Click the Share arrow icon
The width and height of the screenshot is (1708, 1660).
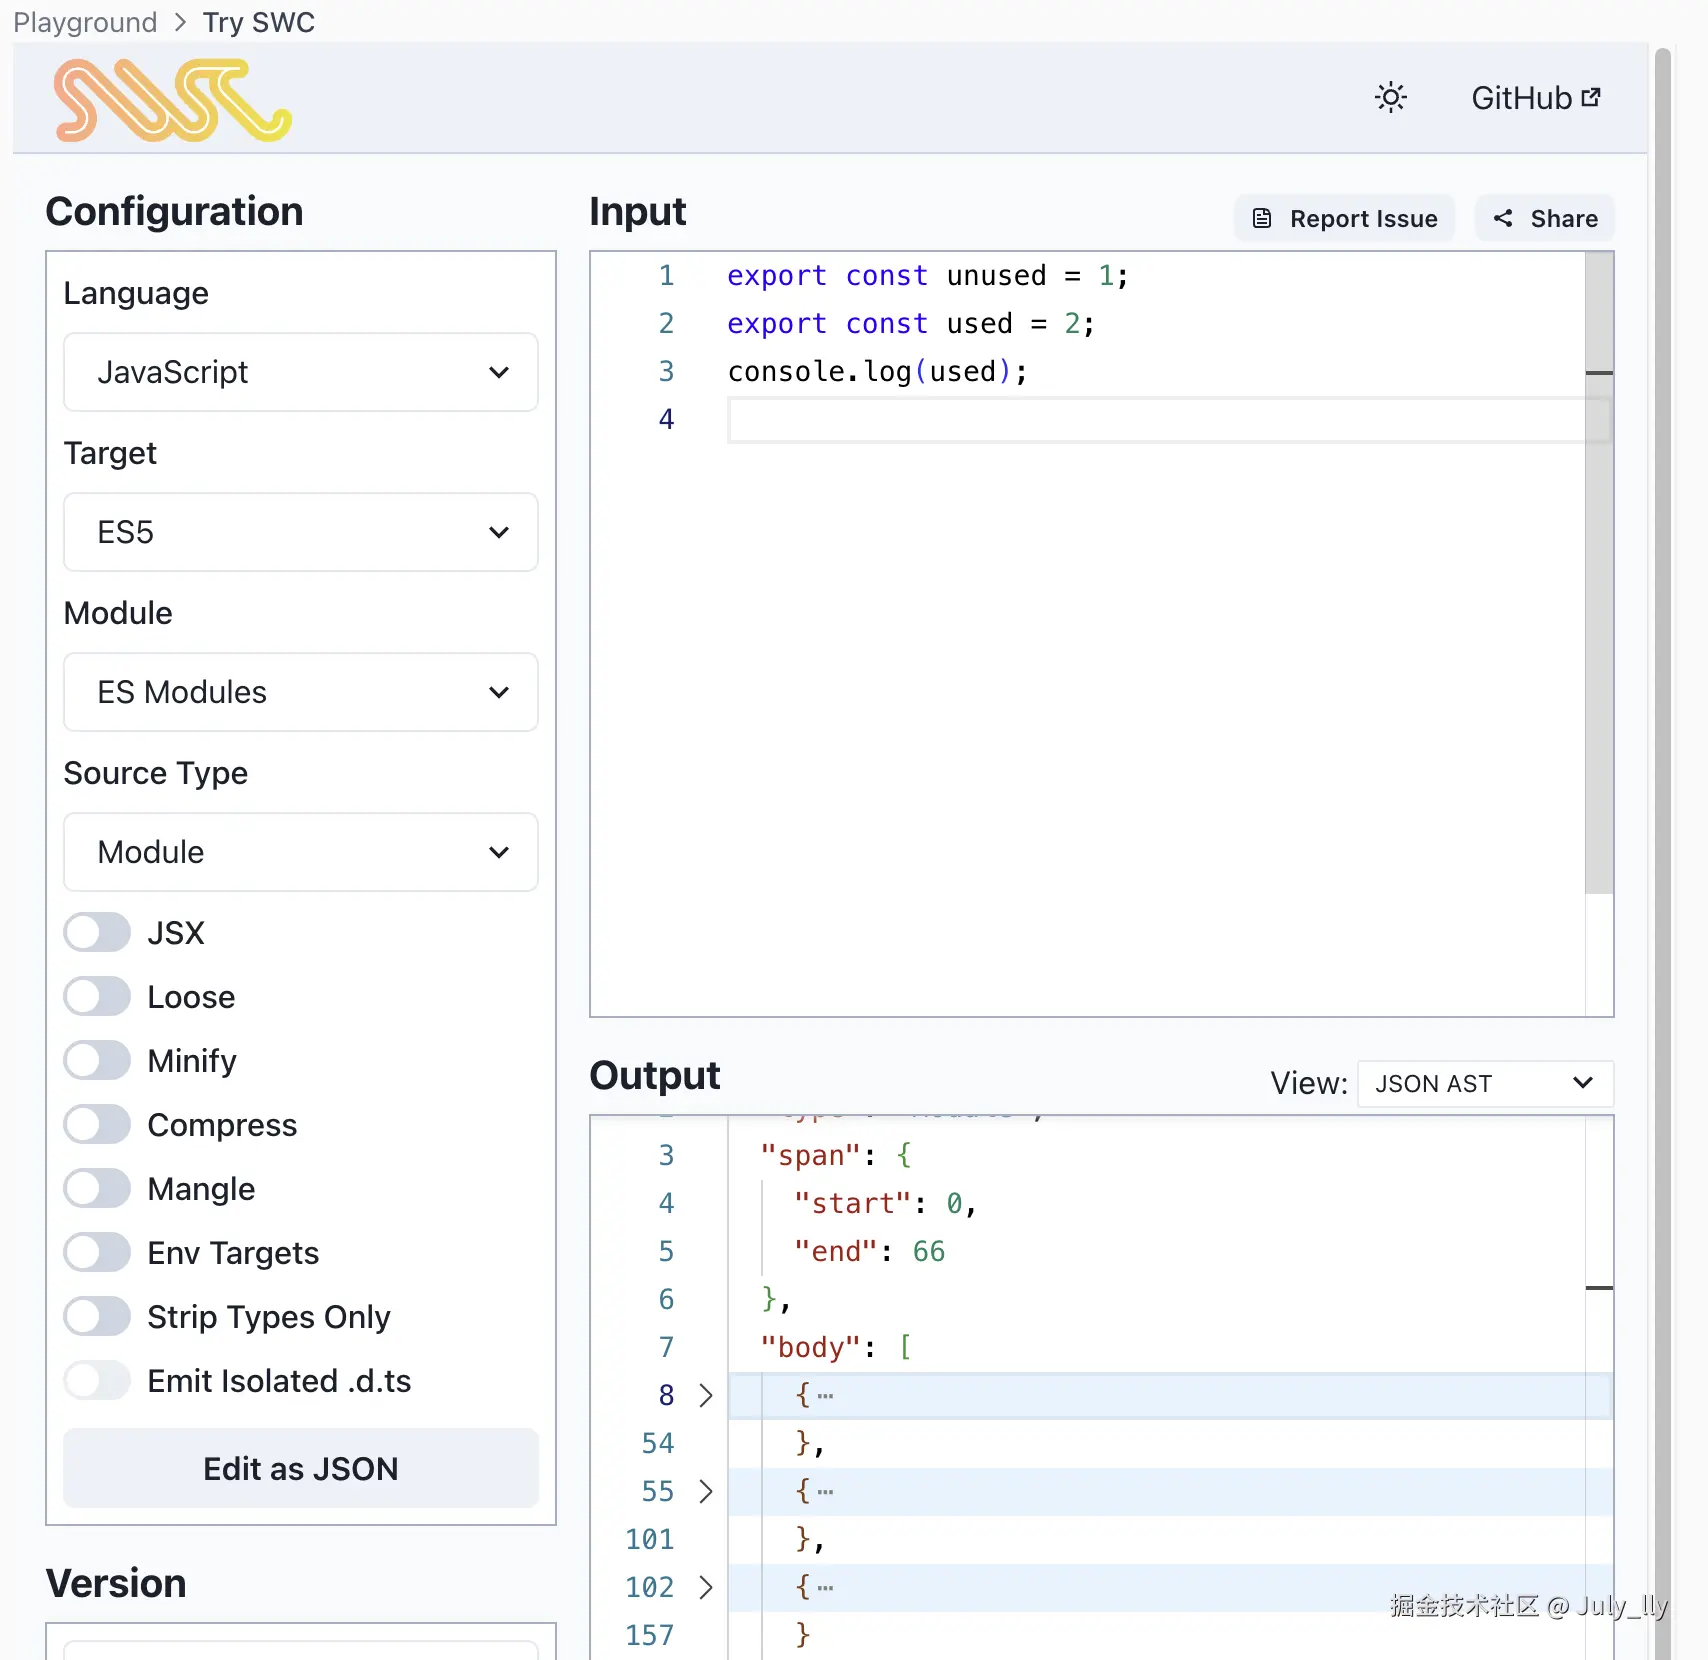pyautogui.click(x=1502, y=218)
